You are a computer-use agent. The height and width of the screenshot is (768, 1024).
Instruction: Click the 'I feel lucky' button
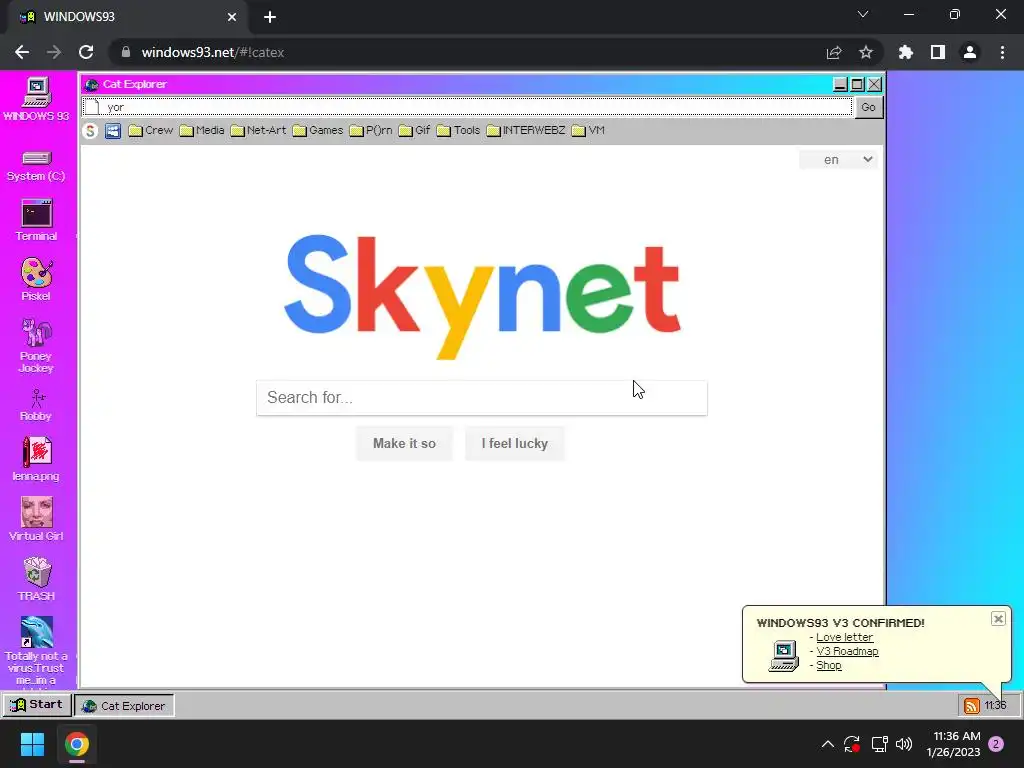tap(515, 443)
